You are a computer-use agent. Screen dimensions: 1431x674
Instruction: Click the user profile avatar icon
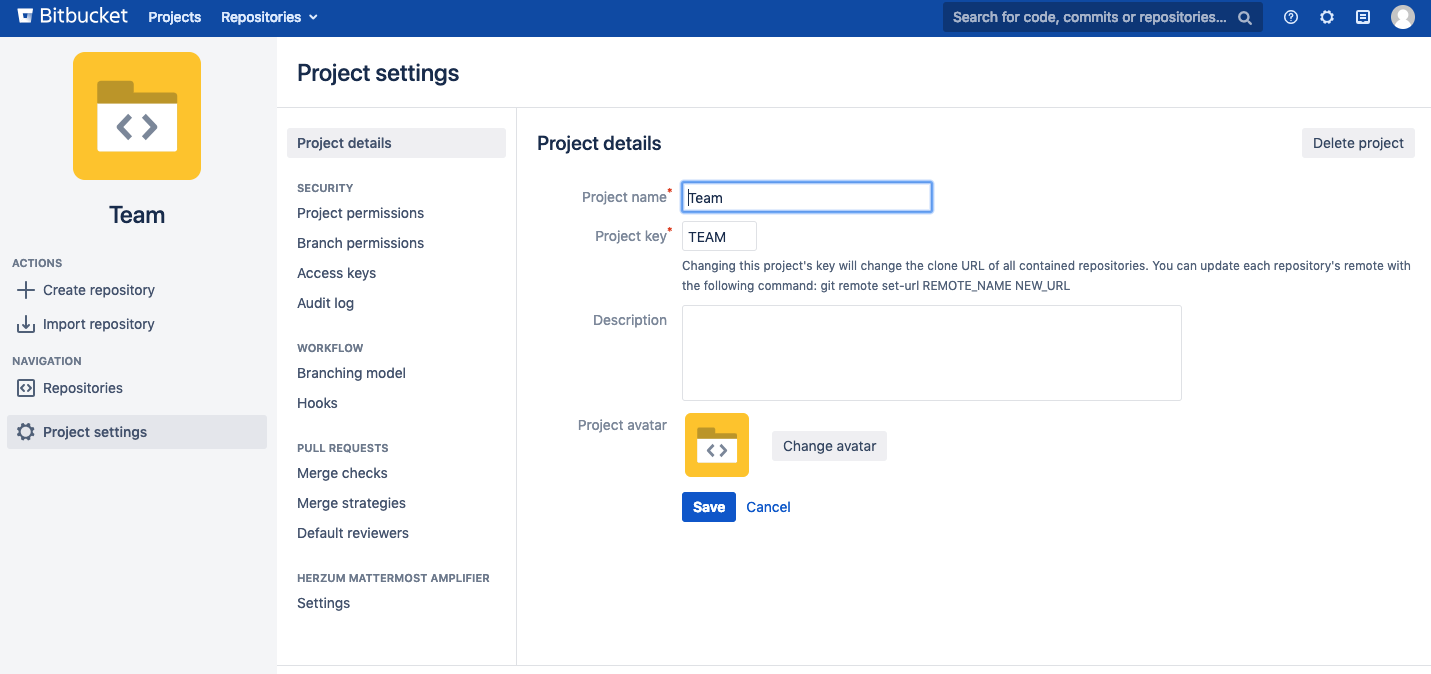coord(1403,17)
